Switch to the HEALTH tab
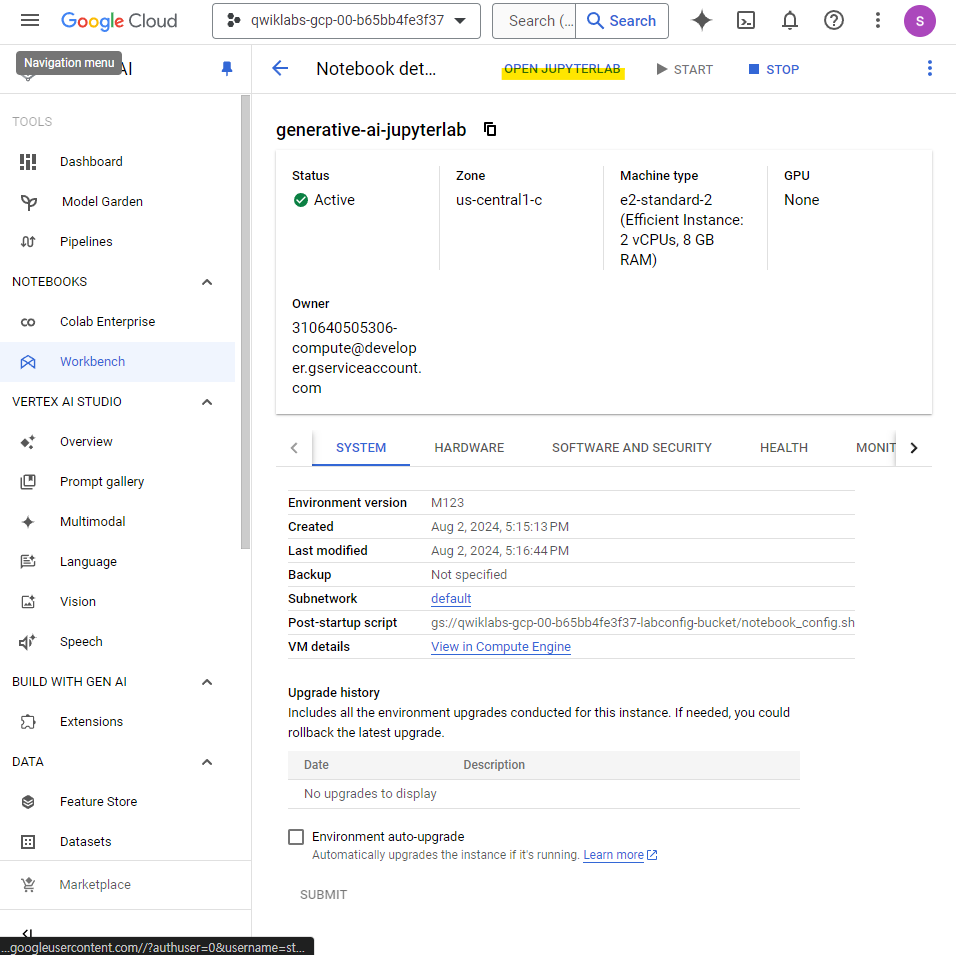 [783, 448]
